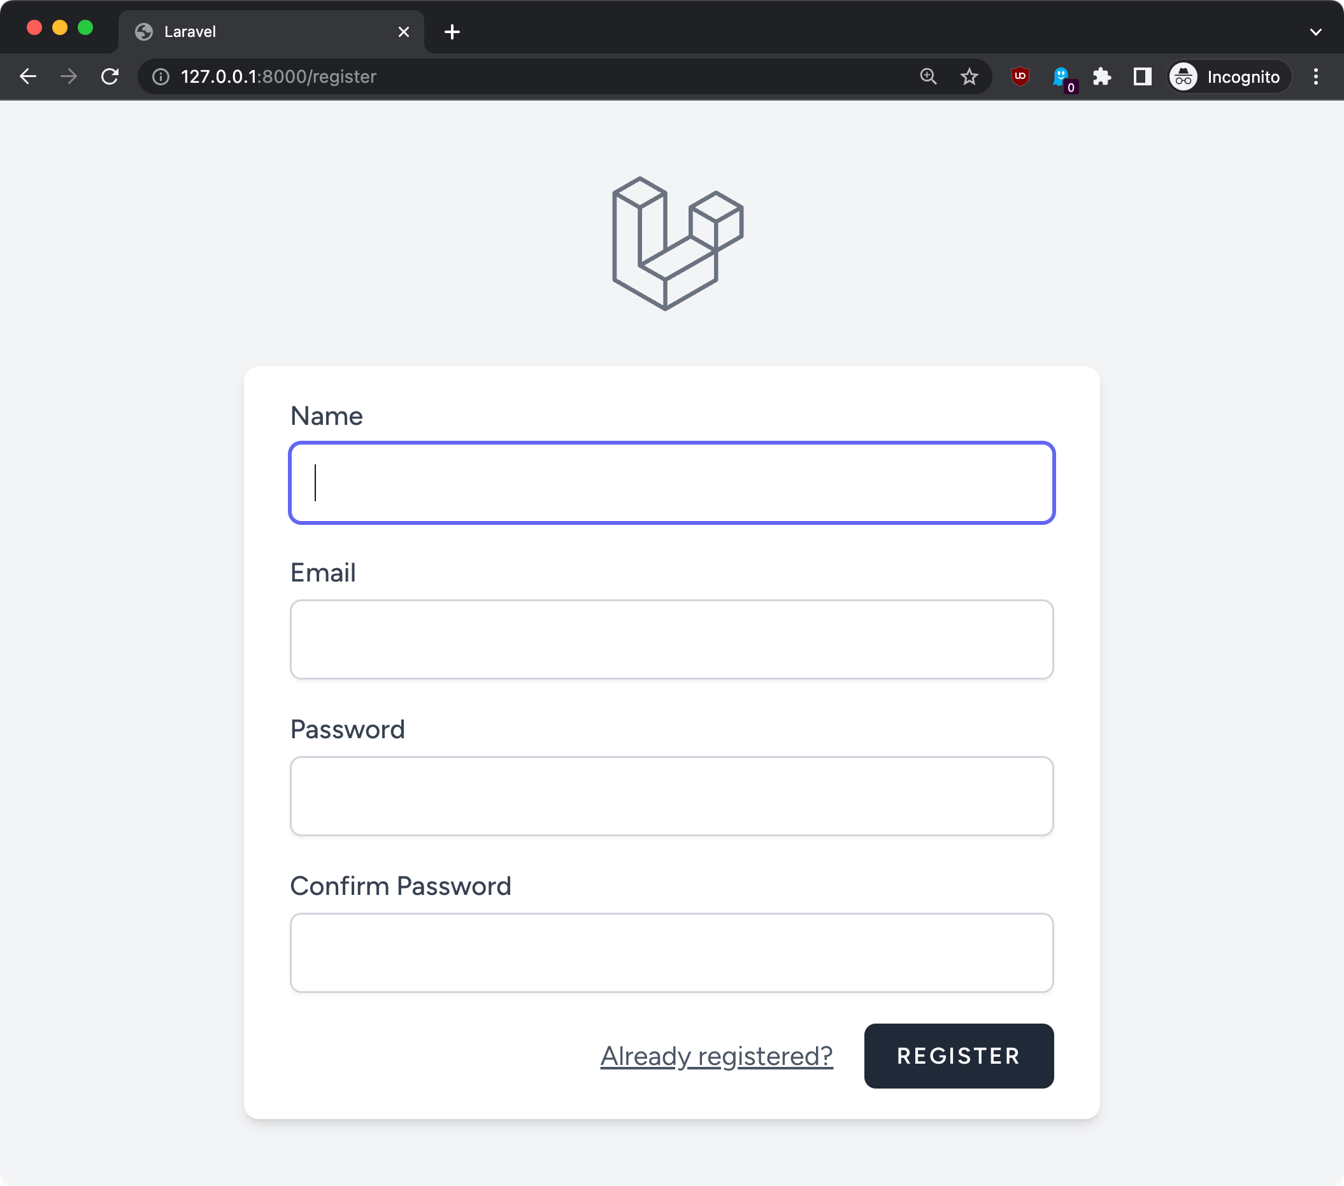Focus the Email input field
1344x1186 pixels.
[x=672, y=640]
